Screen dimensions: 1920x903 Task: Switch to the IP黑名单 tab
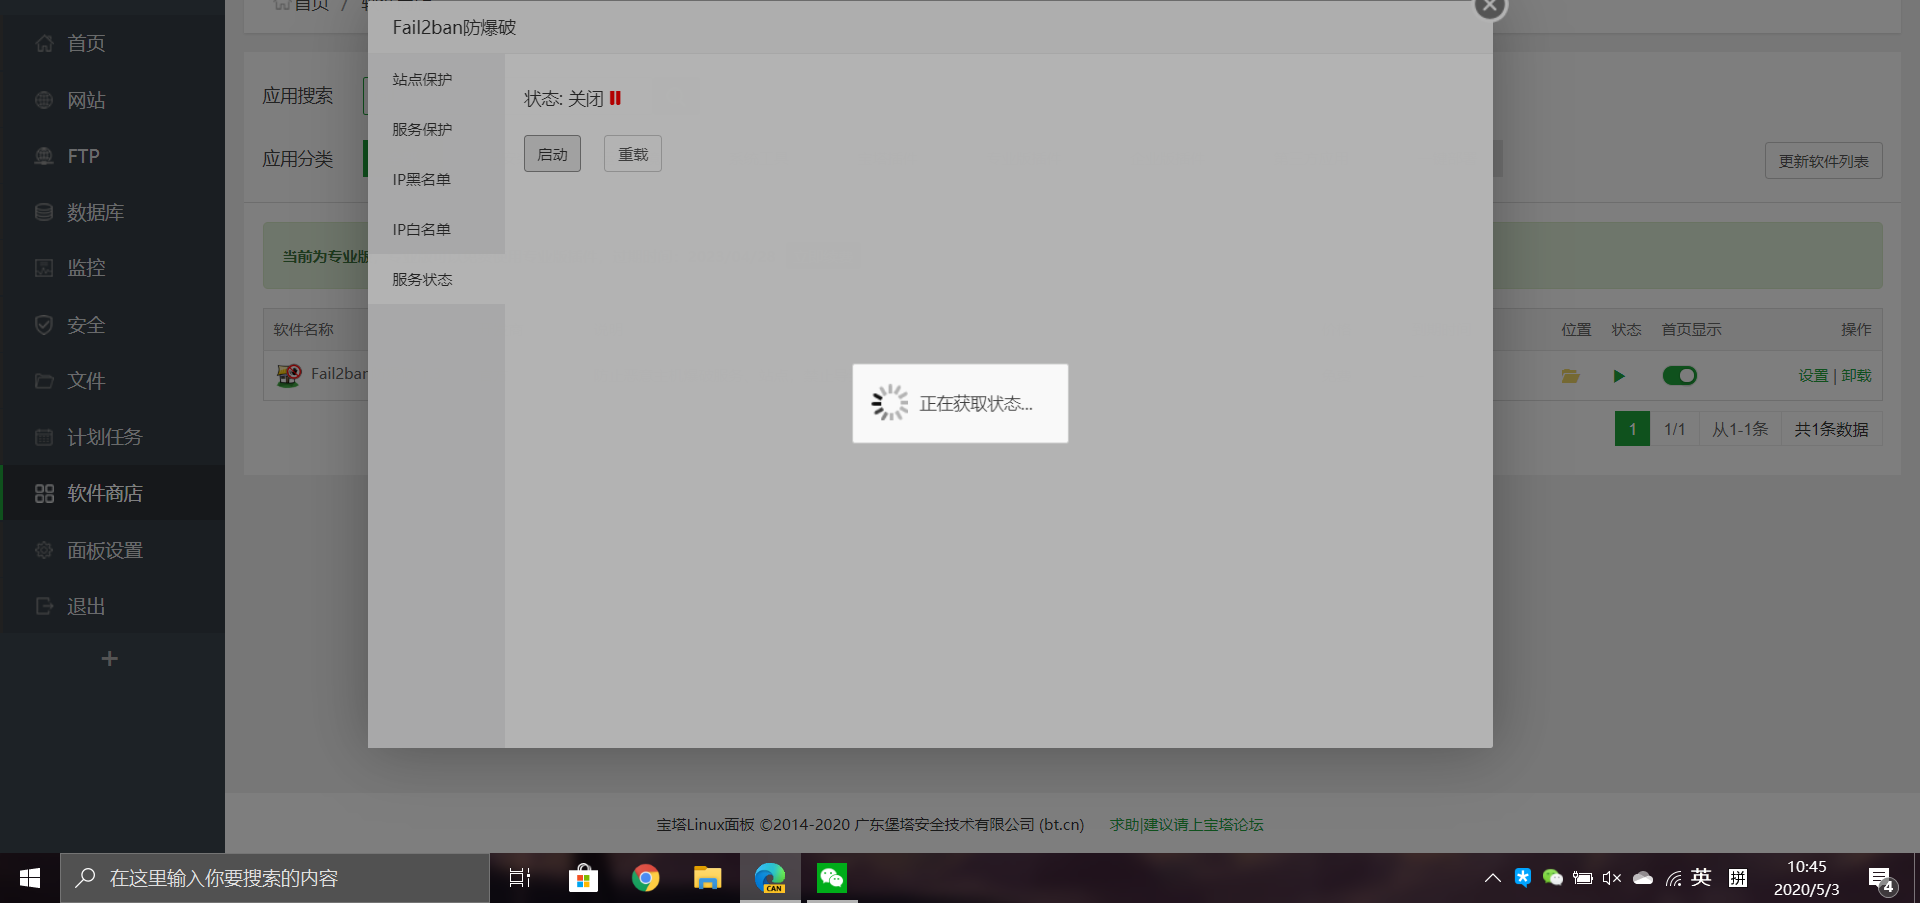click(x=421, y=179)
